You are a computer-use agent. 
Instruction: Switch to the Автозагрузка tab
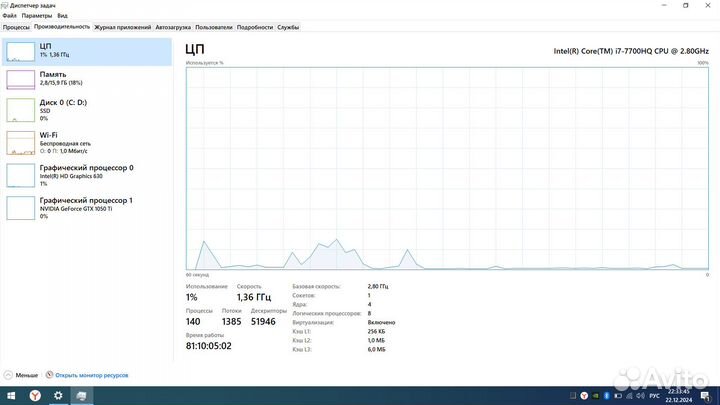(x=173, y=28)
